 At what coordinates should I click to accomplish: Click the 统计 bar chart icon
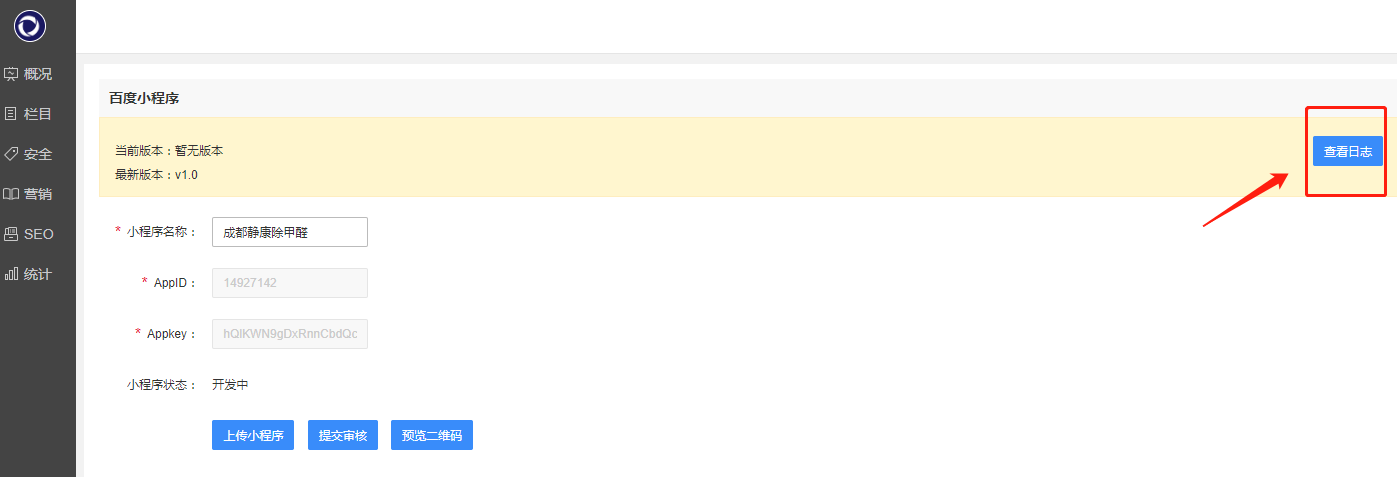[x=11, y=274]
